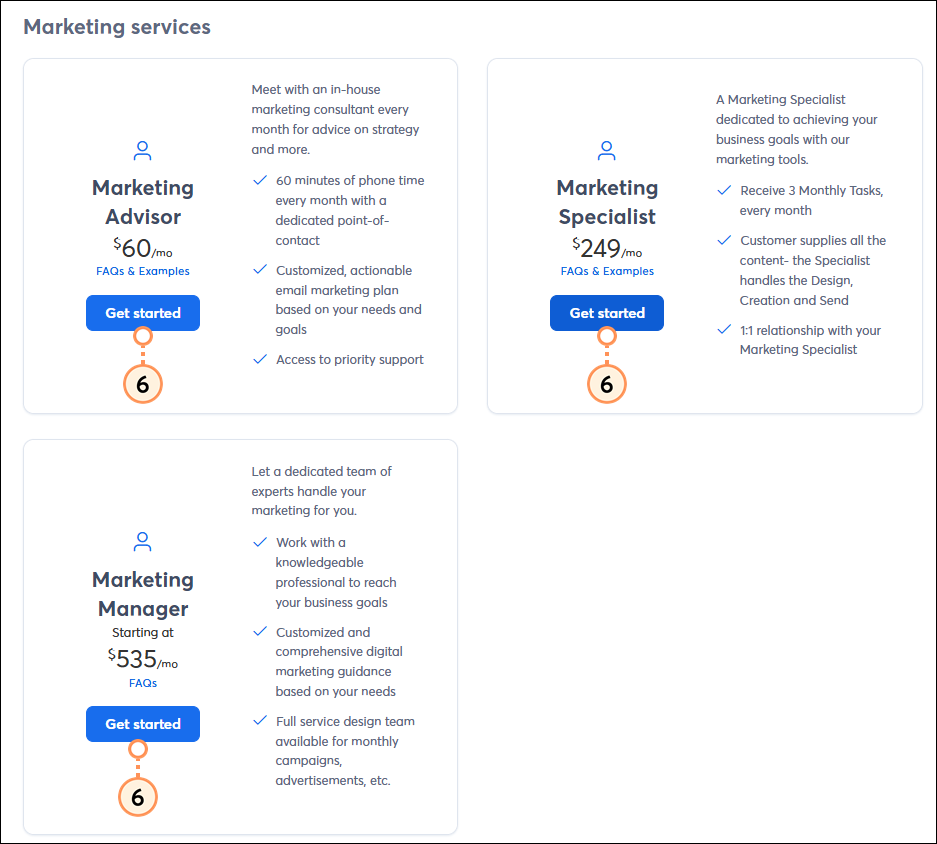Click the numbered 6 callout below Marketing Specialist
This screenshot has width=937, height=844.
(x=606, y=383)
